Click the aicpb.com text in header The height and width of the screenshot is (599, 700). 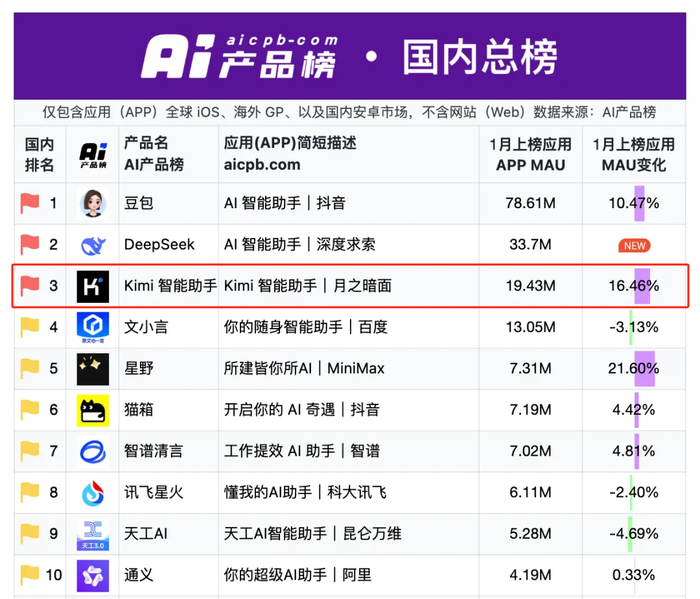point(262,165)
